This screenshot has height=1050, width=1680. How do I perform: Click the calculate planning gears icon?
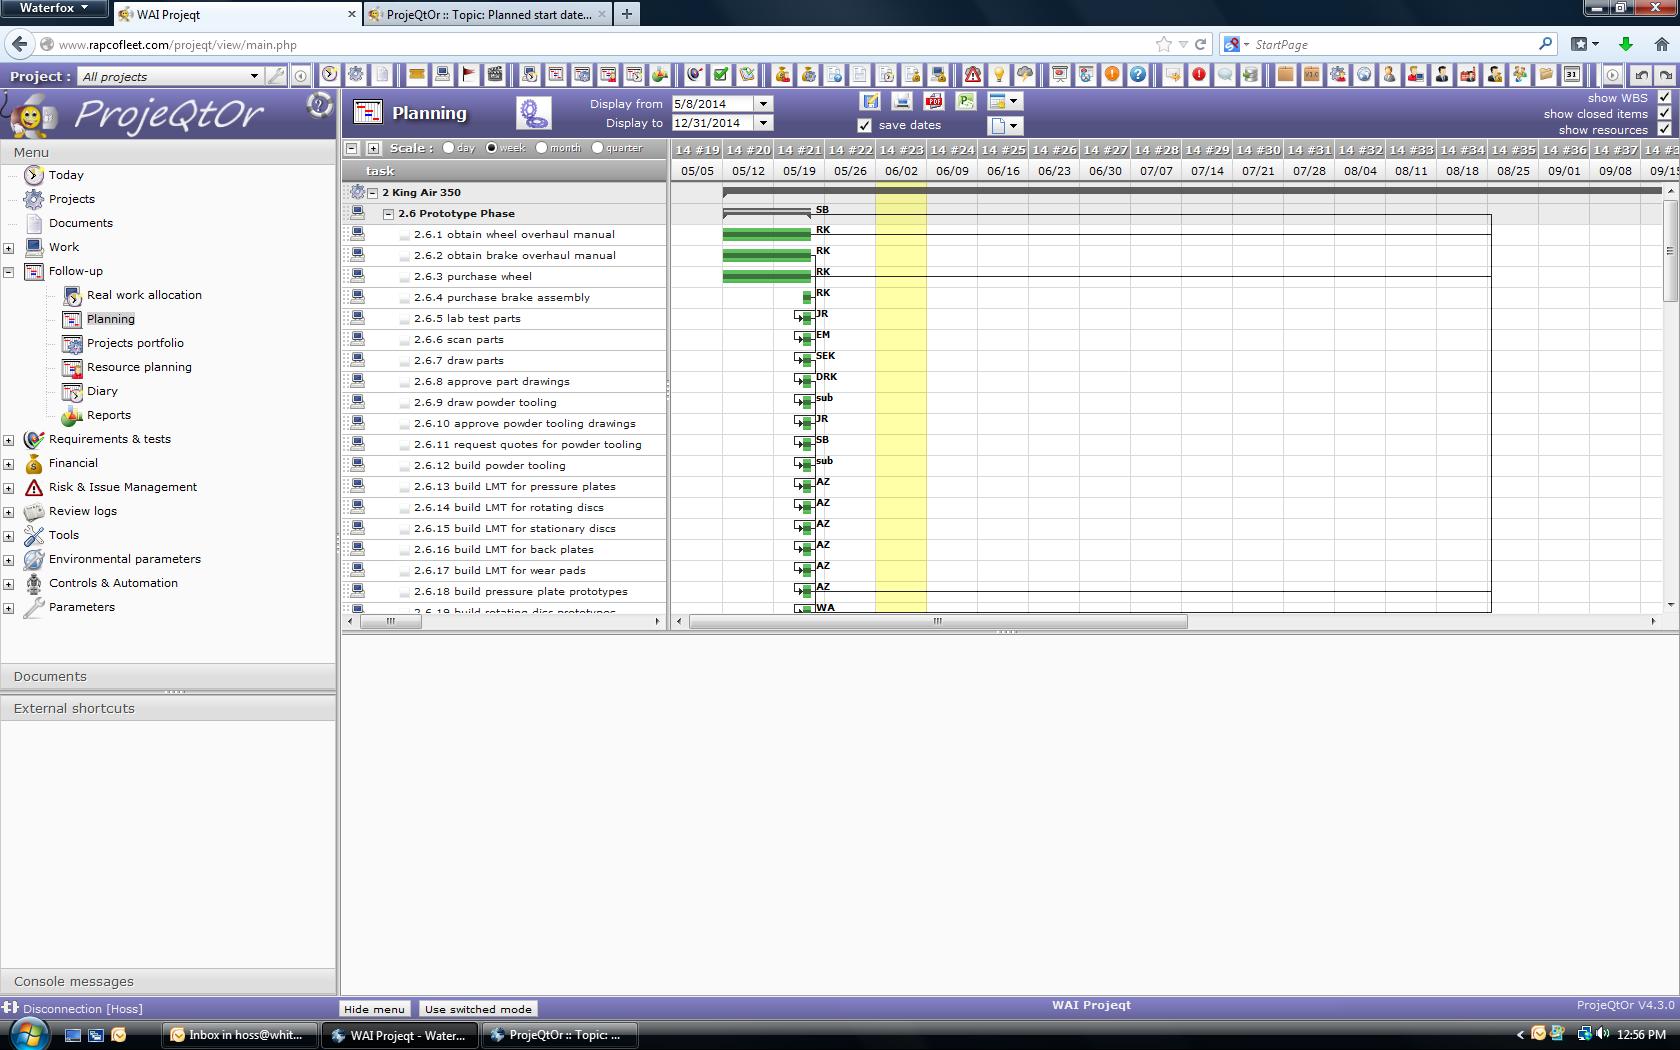[x=534, y=113]
